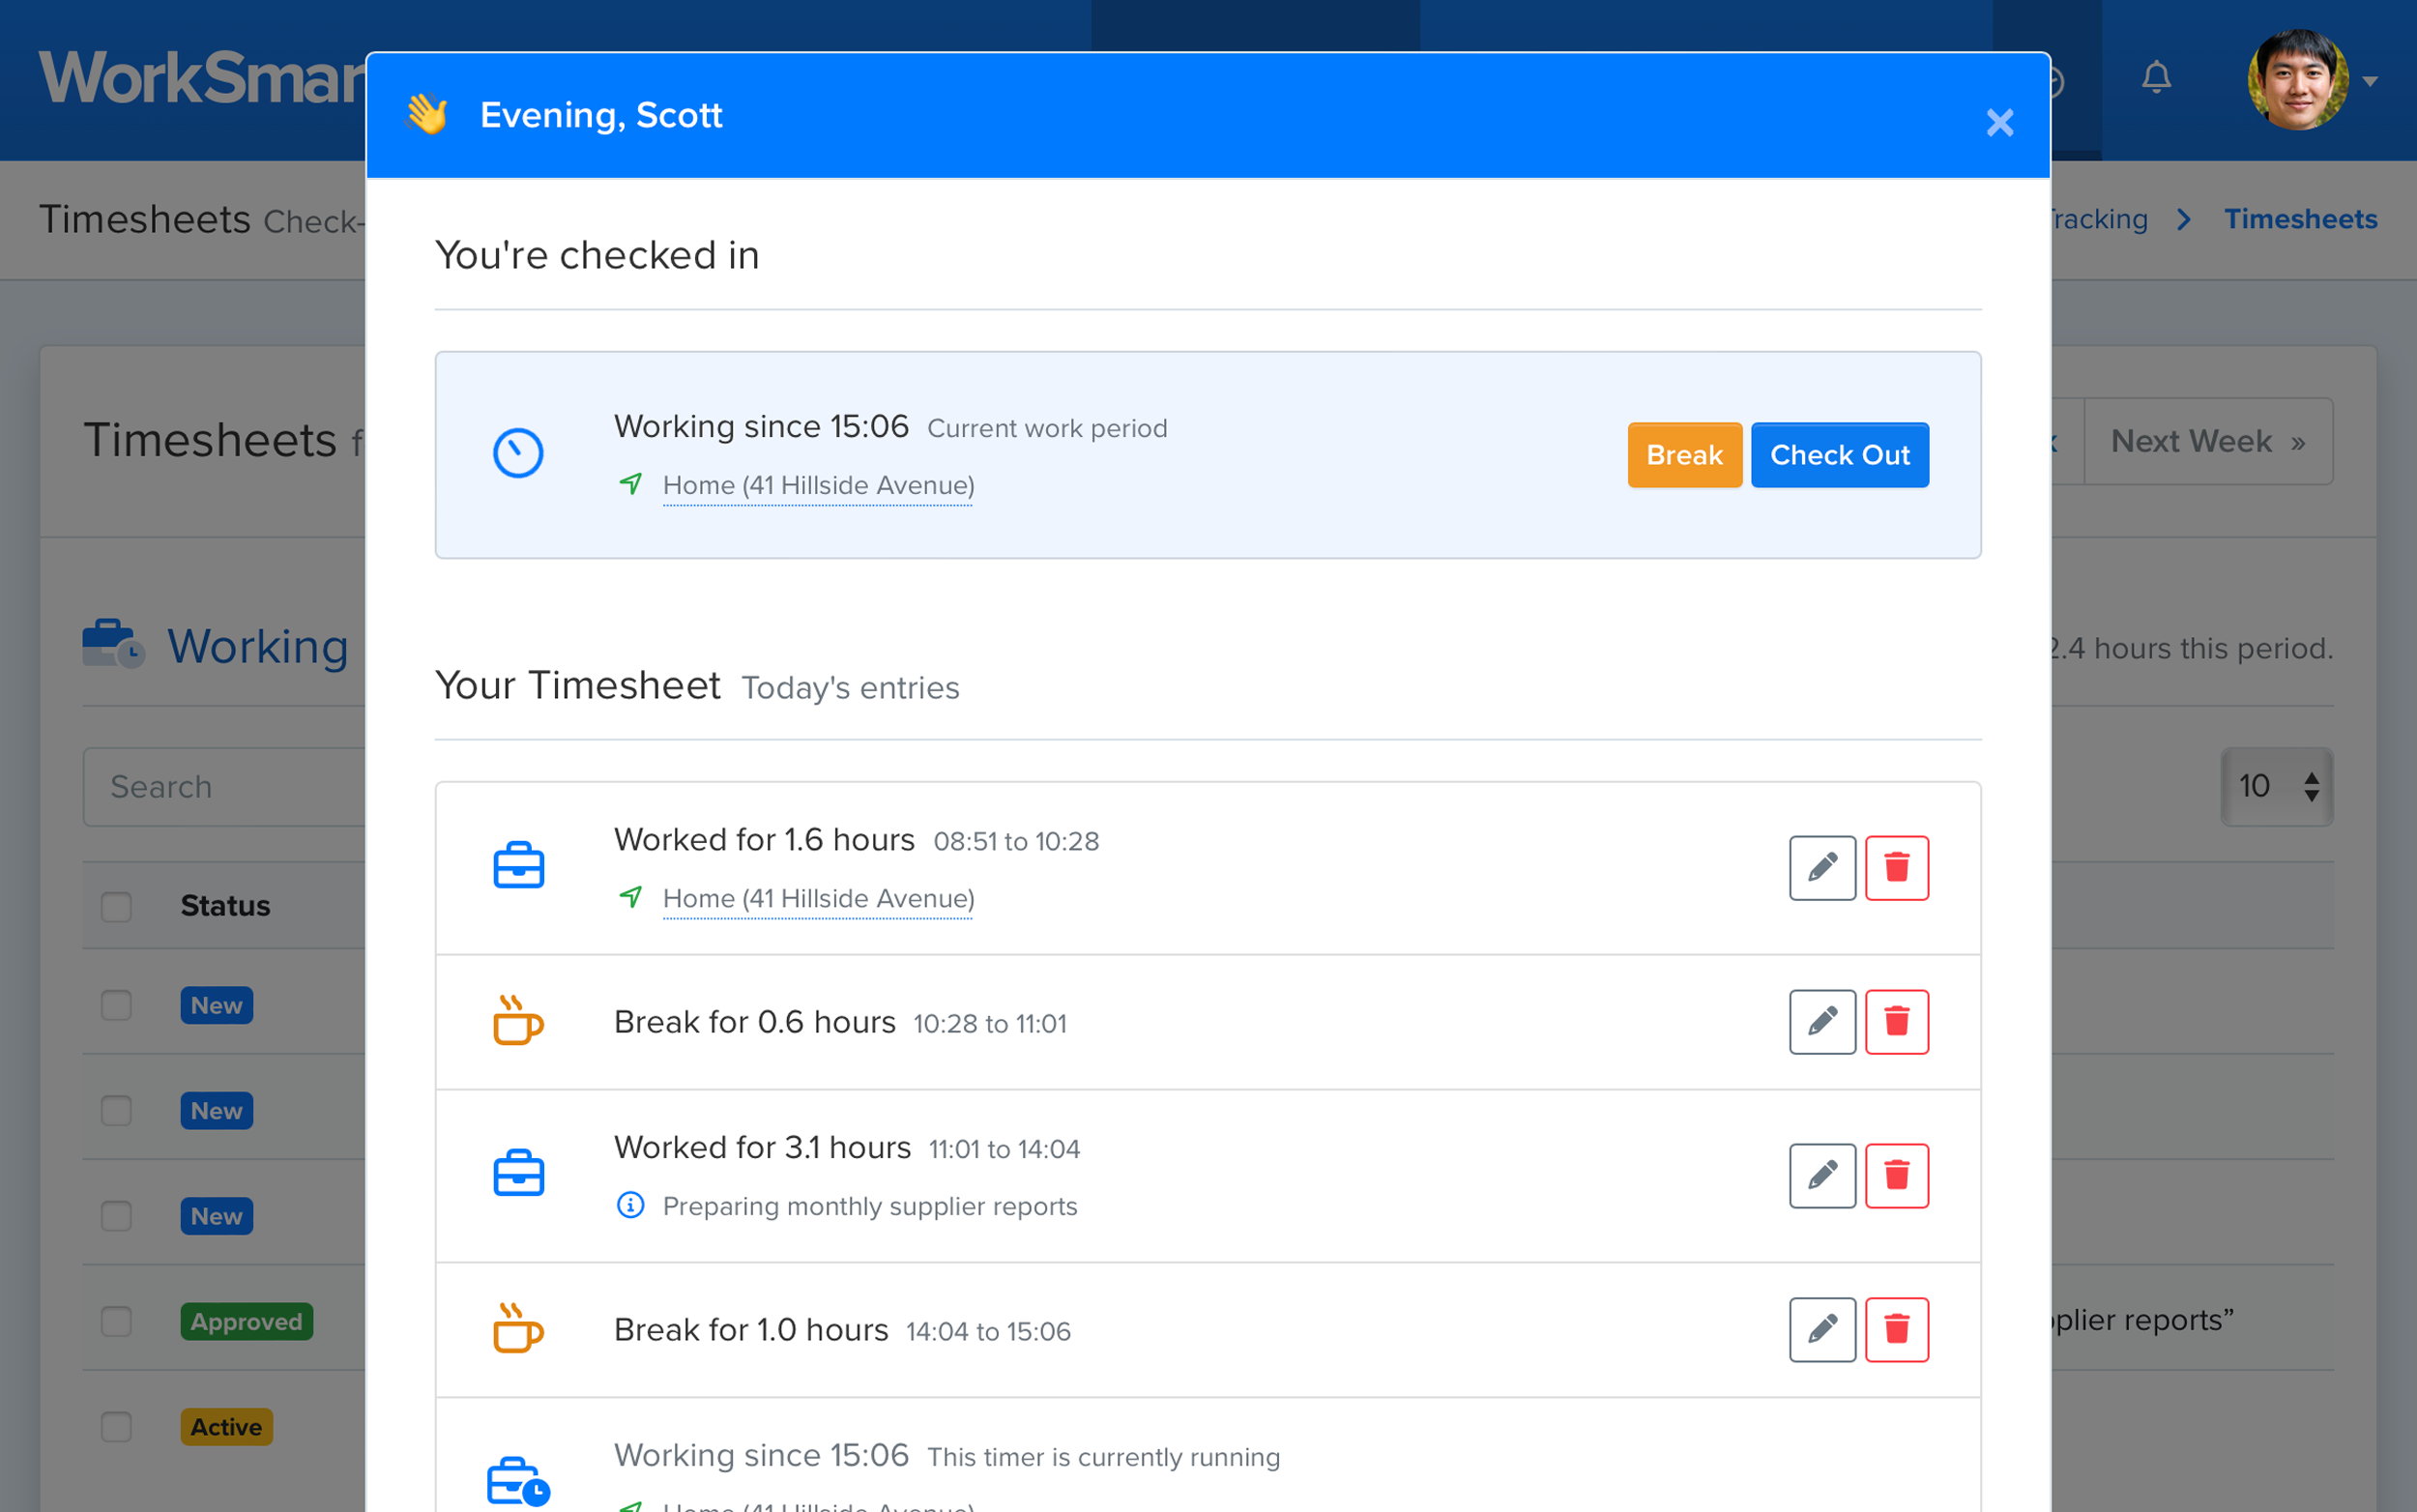Open Timesheets from the breadcrumb

2301,219
